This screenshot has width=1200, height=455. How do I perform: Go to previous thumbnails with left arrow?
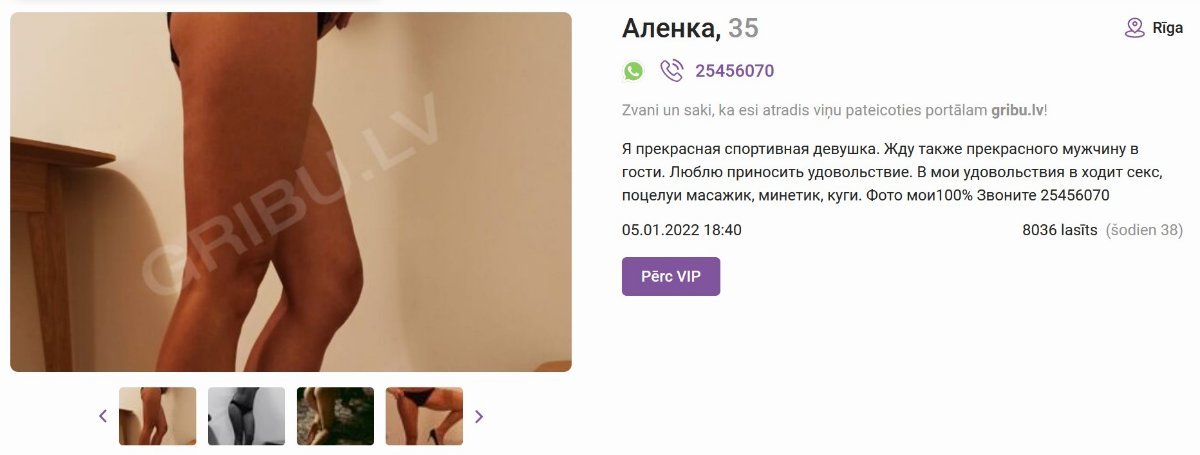coord(103,416)
